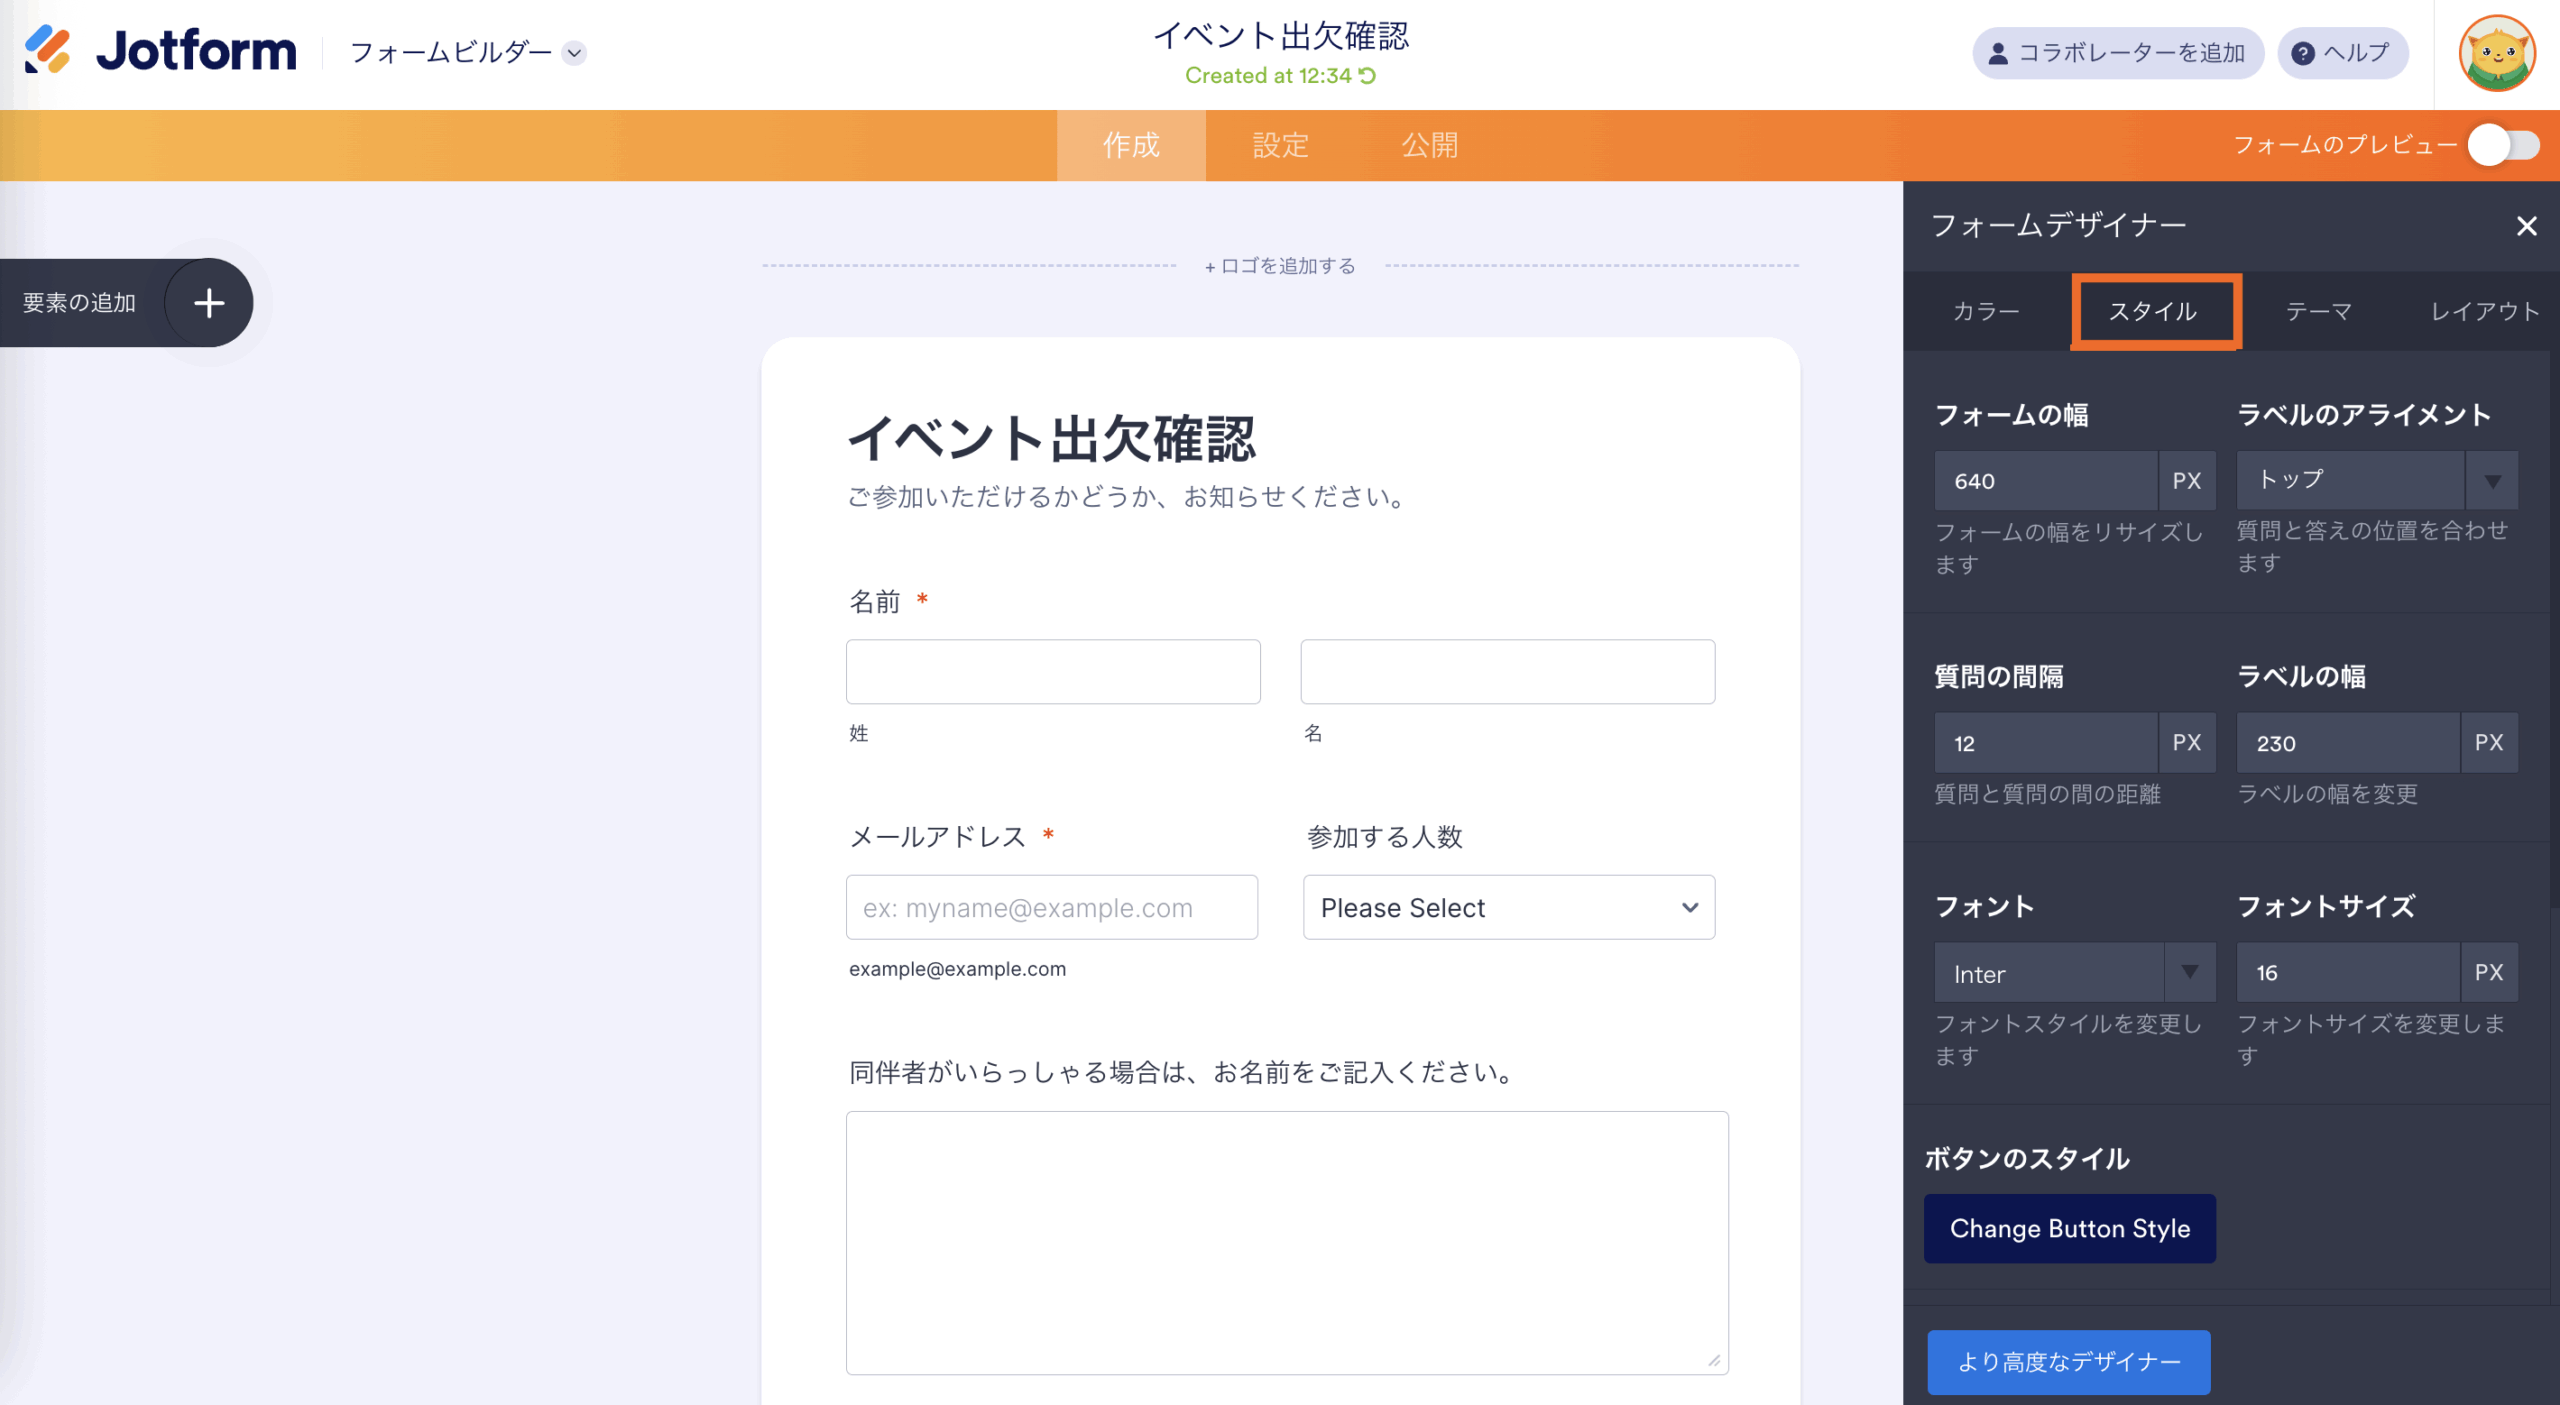The image size is (2560, 1405).
Task: Open the より高度なデザイナー button
Action: (x=2068, y=1362)
